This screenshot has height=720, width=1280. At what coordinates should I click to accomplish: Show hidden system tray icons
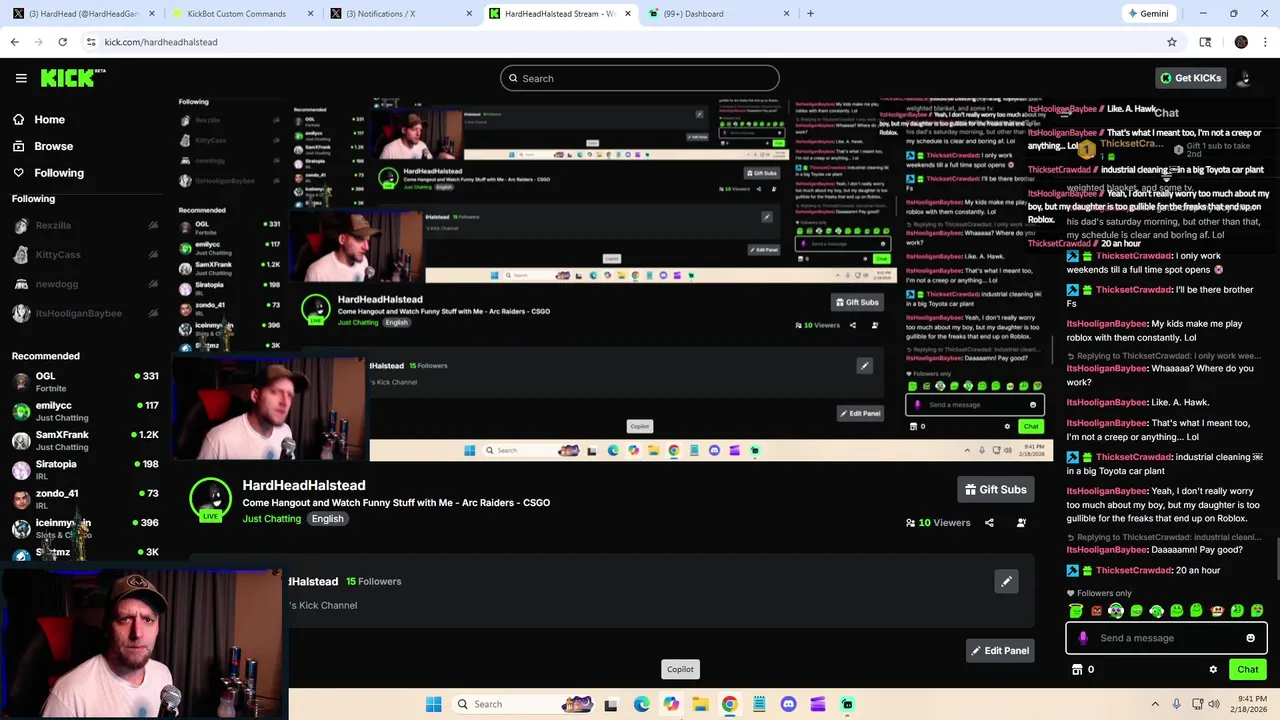tap(1155, 704)
